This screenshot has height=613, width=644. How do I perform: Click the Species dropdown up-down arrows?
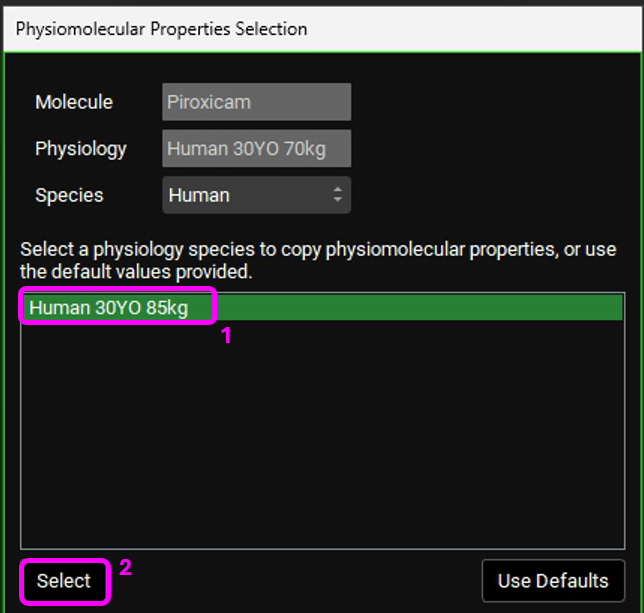click(x=337, y=195)
